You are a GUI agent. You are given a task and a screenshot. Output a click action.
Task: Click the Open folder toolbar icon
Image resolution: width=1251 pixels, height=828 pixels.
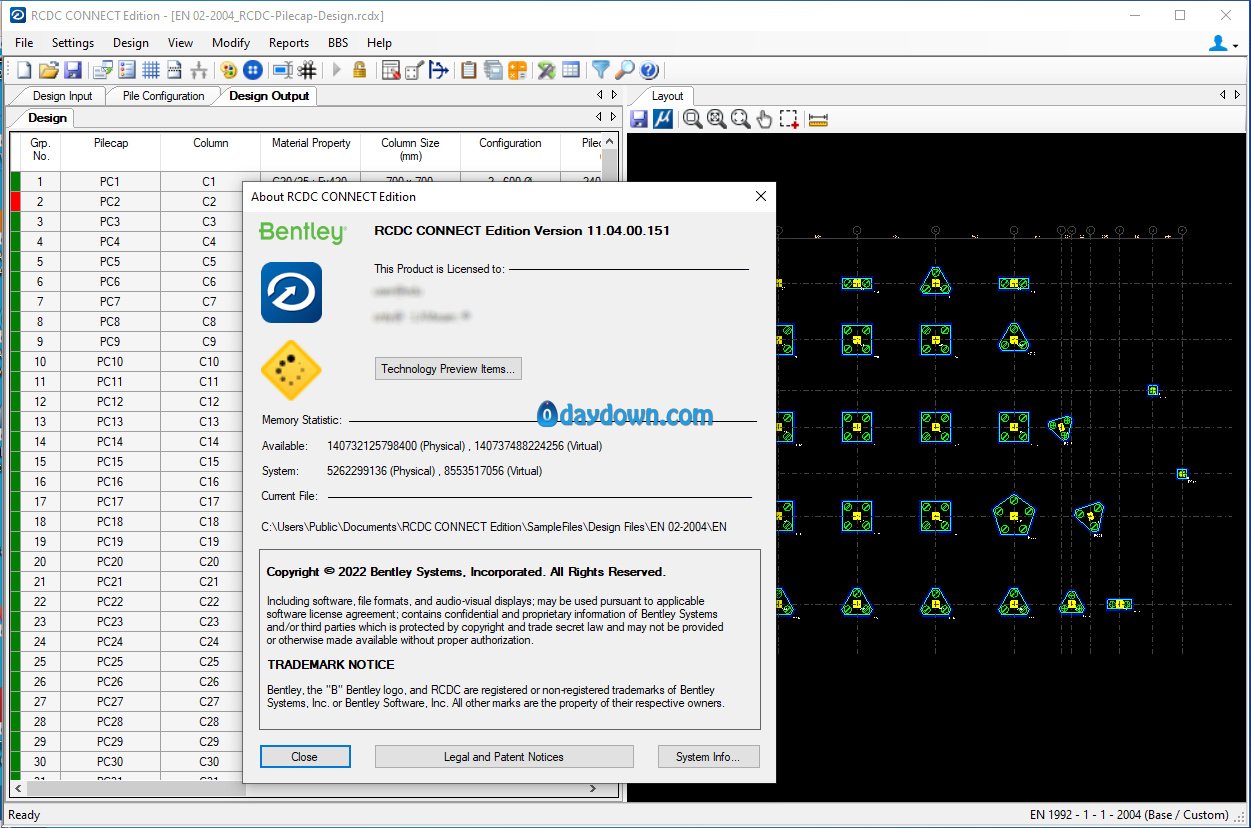pyautogui.click(x=48, y=70)
